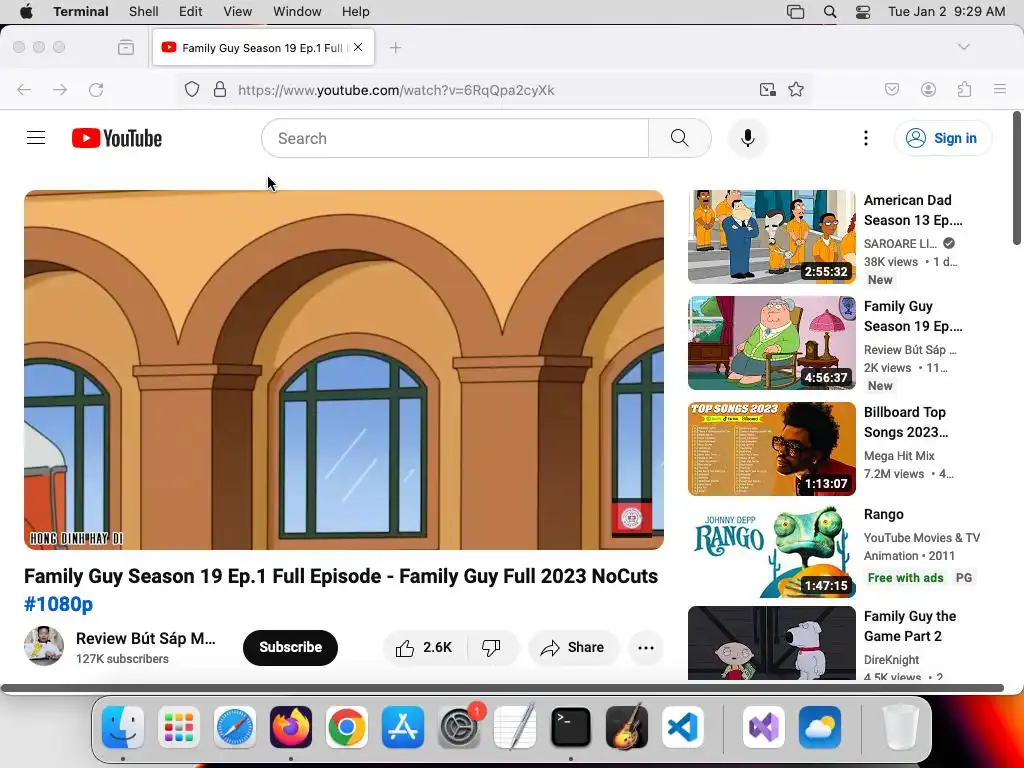Viewport: 1024px width, 768px height.
Task: Open the Family Guy thumbnail 4:56:37
Action: click(x=772, y=343)
